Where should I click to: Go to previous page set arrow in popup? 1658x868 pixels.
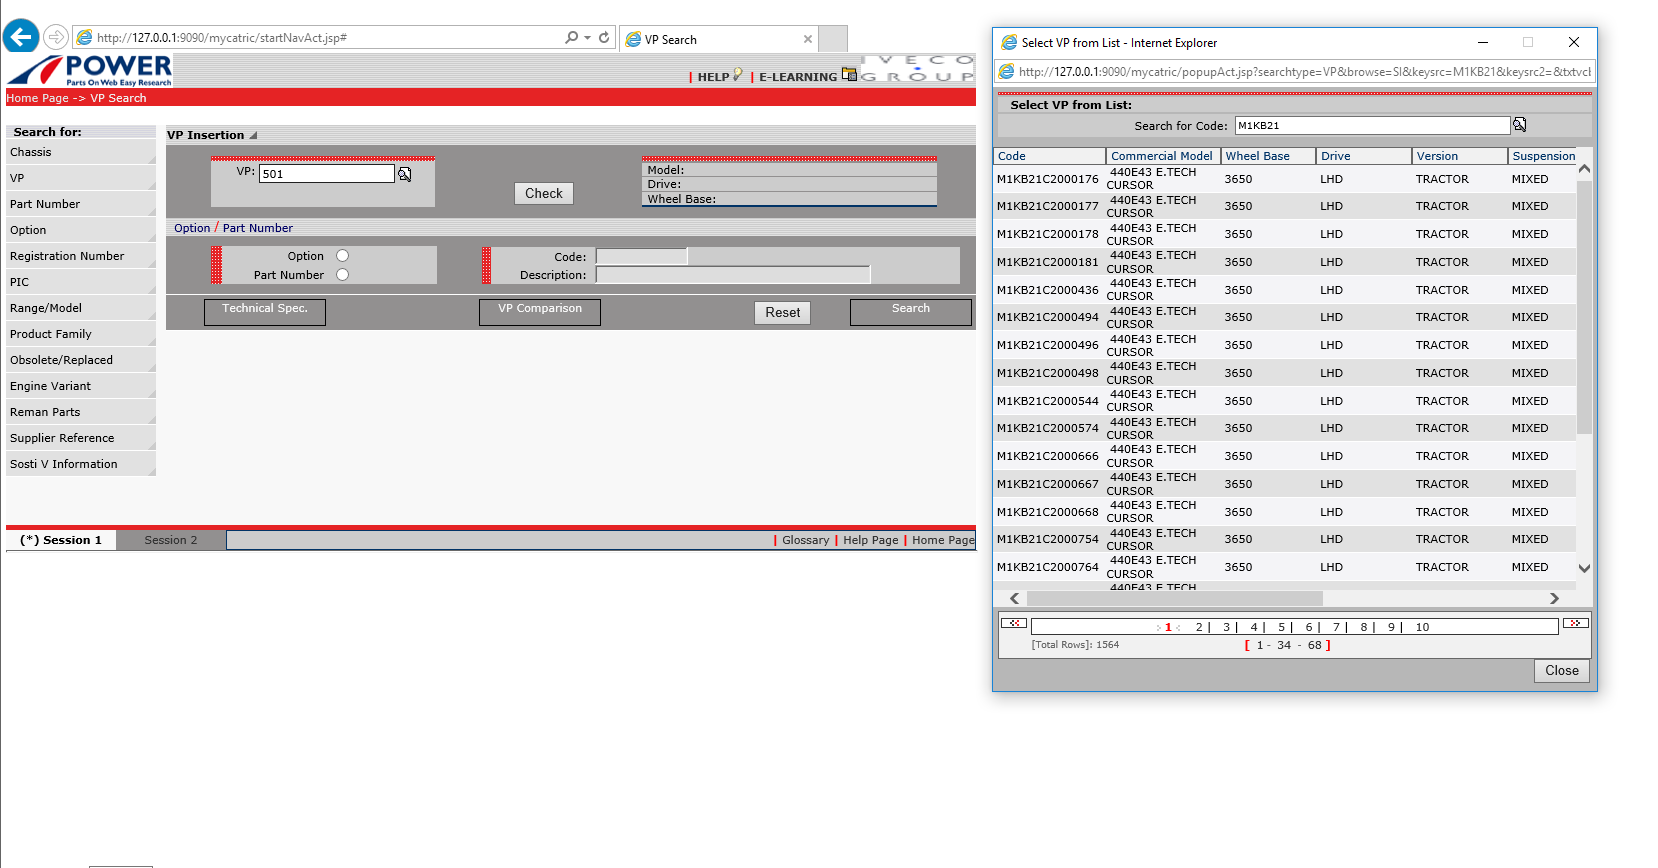point(1014,623)
